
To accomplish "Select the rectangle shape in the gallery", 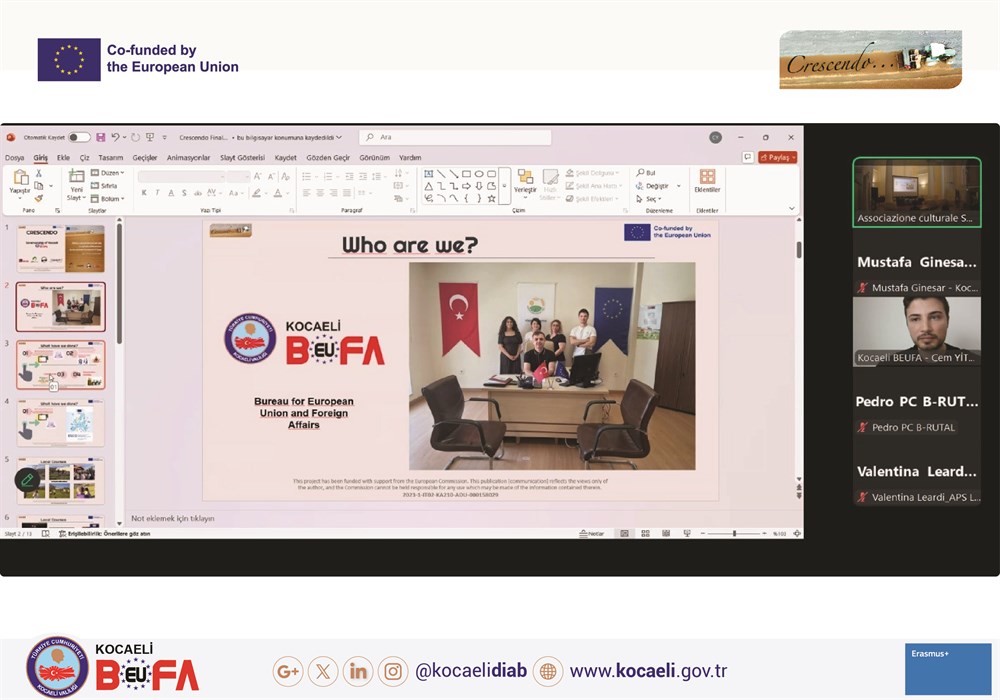I will click(x=466, y=173).
